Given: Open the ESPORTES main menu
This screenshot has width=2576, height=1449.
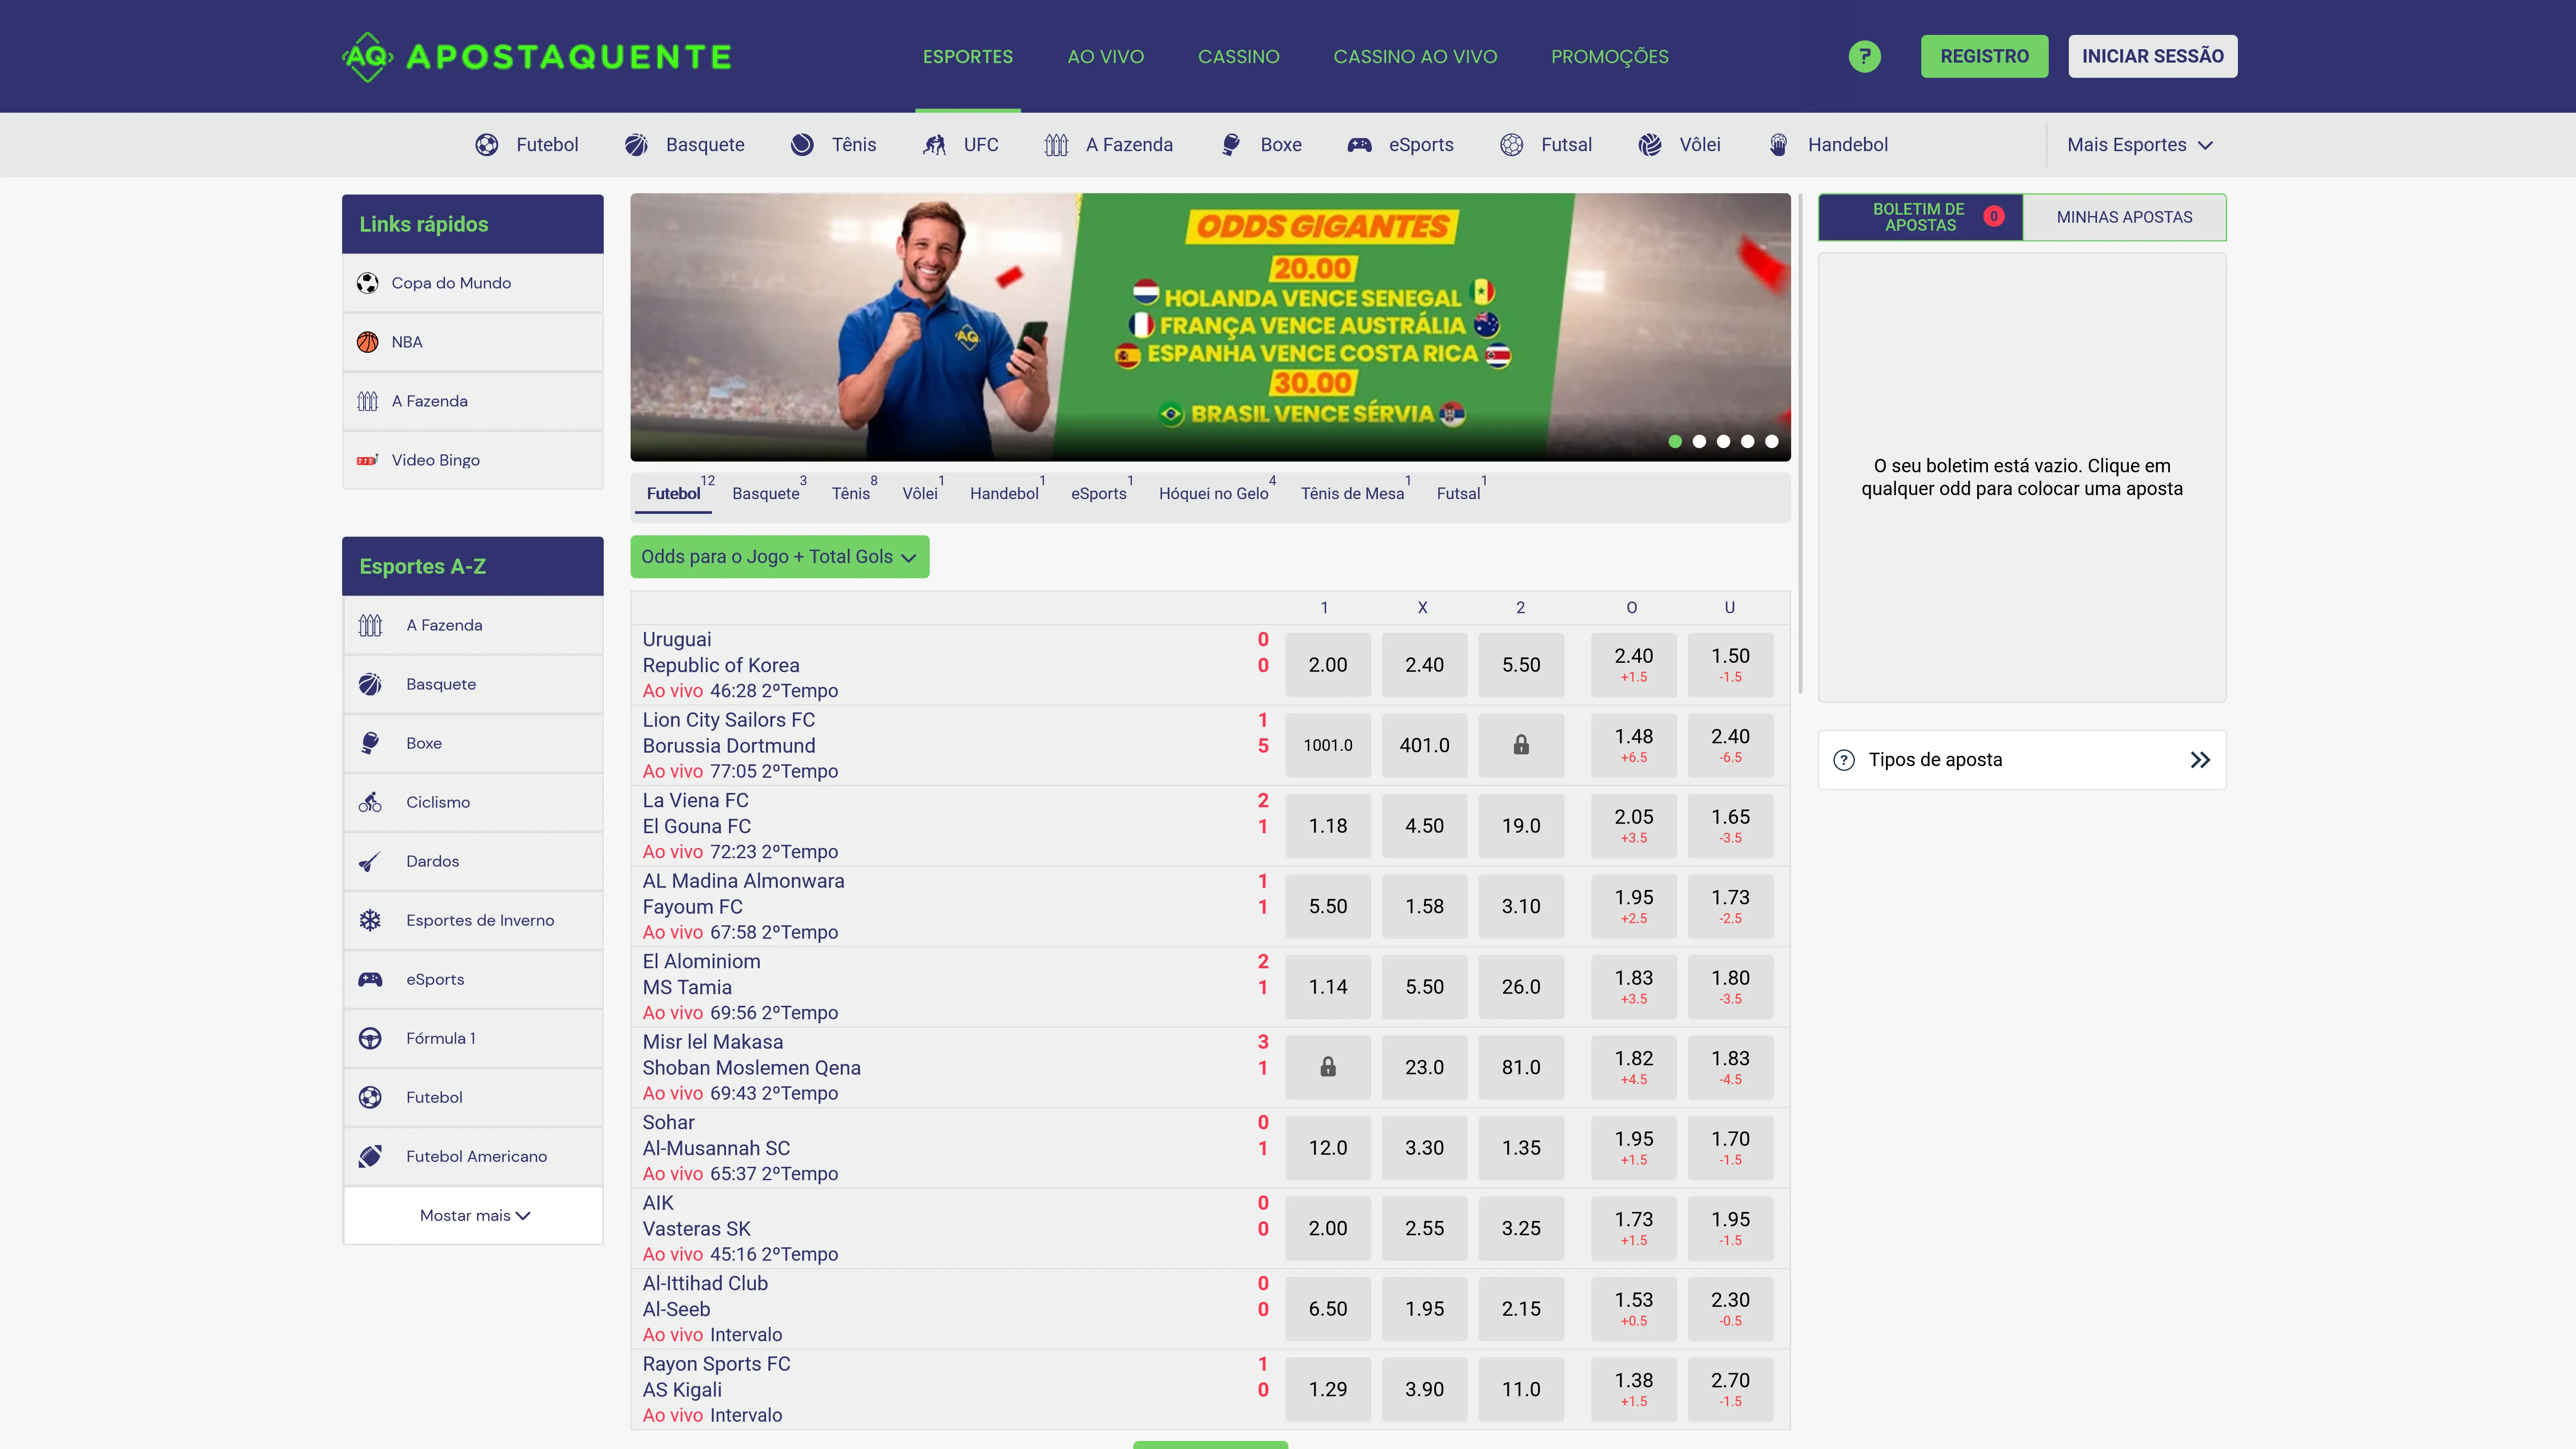Looking at the screenshot, I should click(968, 57).
